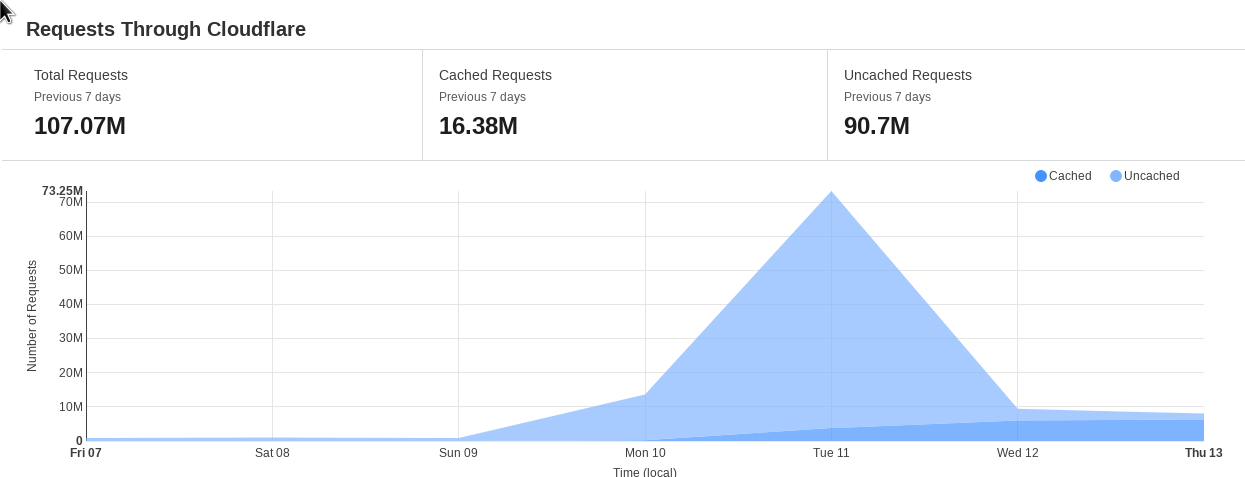Click the 10M y-axis label
1245x477 pixels.
click(x=71, y=407)
